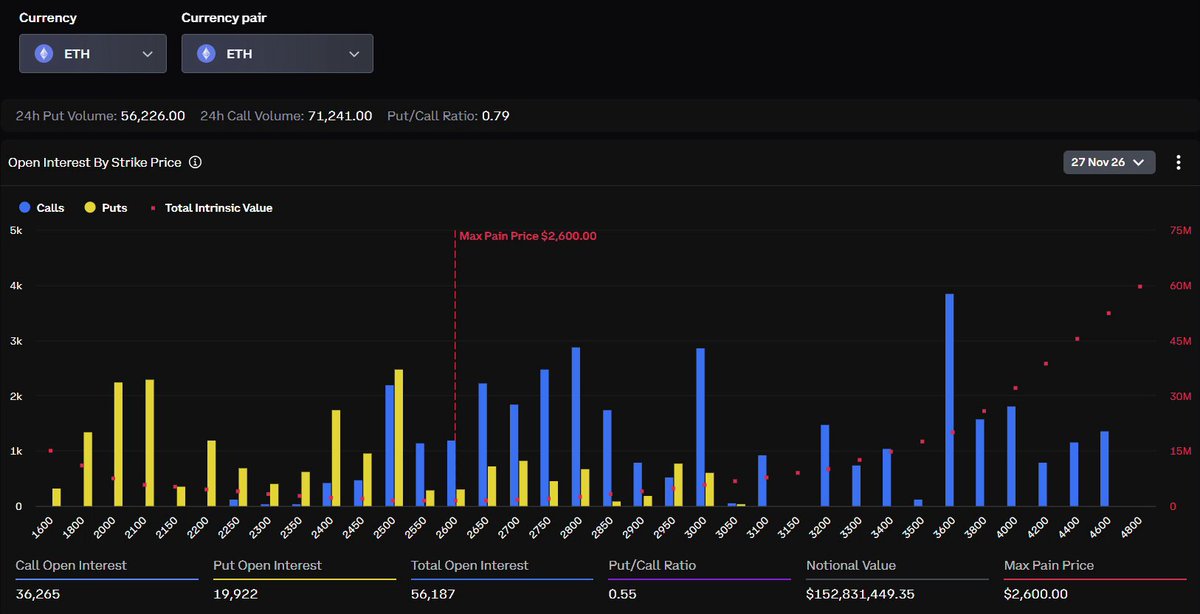Toggle the Calls series in the legend

click(x=42, y=208)
